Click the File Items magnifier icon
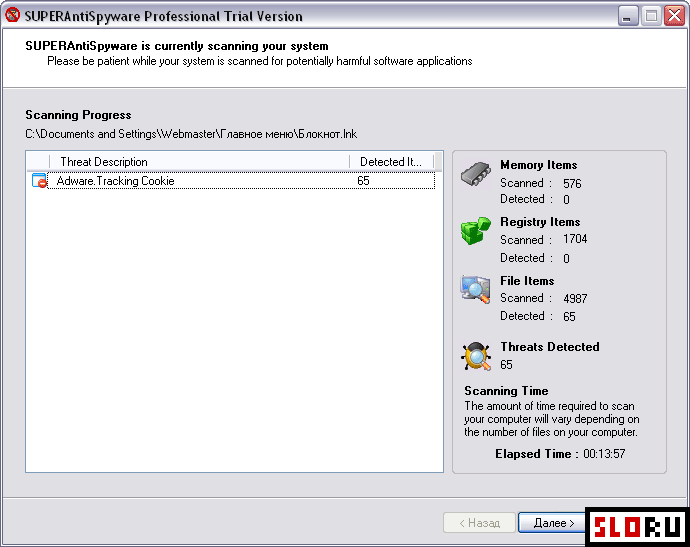 [x=476, y=289]
